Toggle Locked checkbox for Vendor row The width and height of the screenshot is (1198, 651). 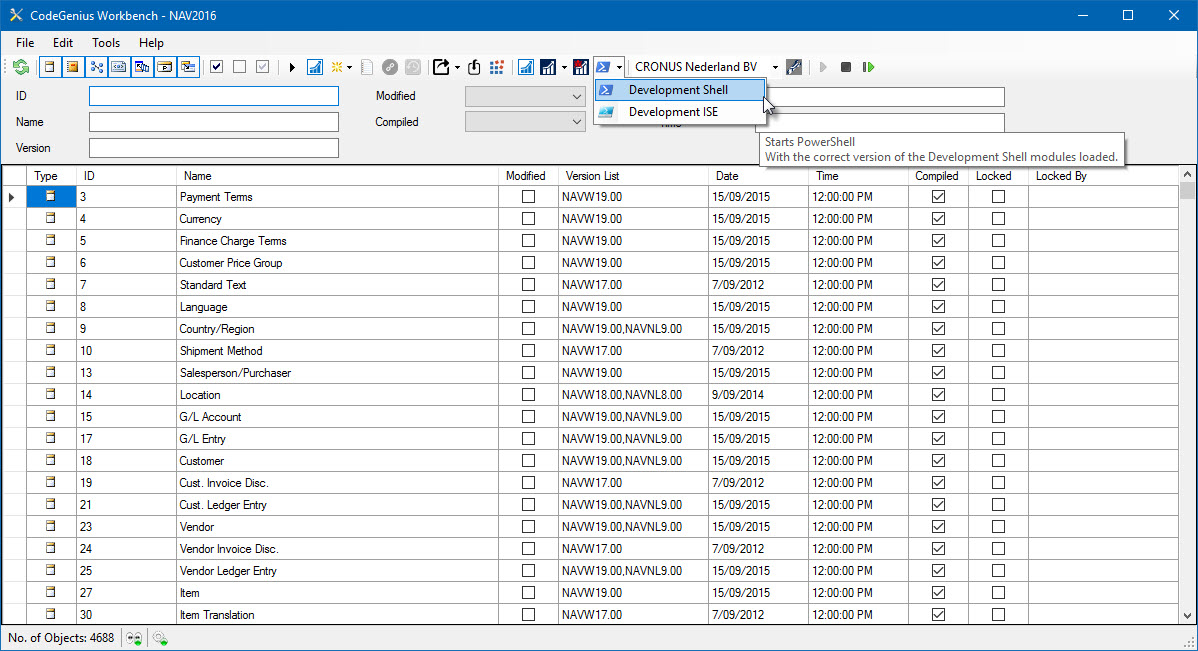coord(998,526)
